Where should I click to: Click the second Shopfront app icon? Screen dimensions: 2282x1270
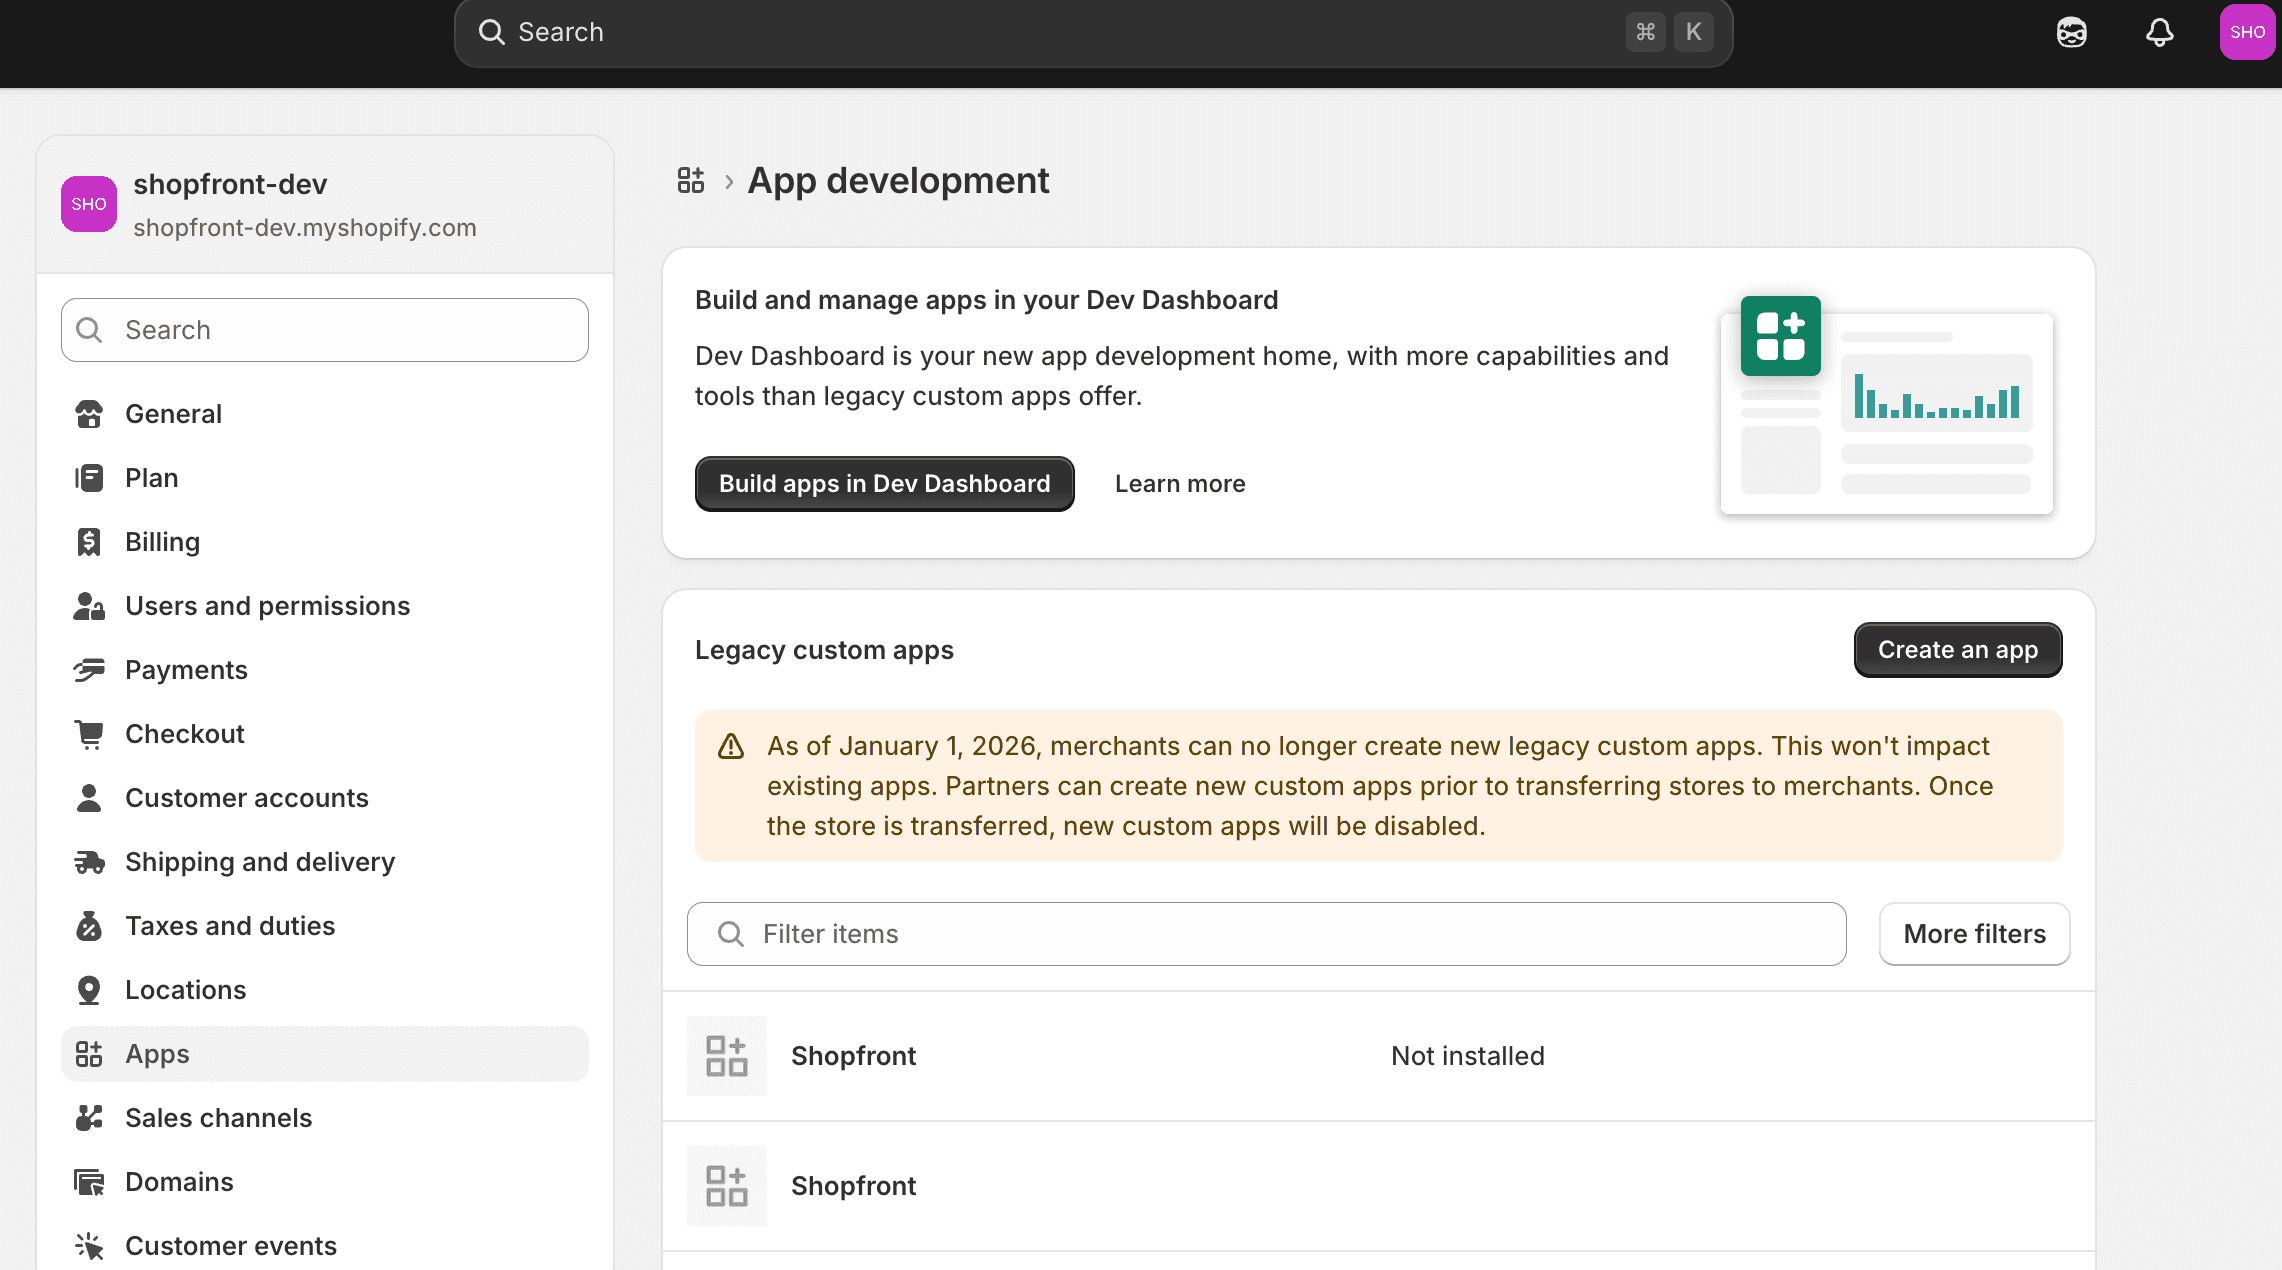coord(727,1186)
